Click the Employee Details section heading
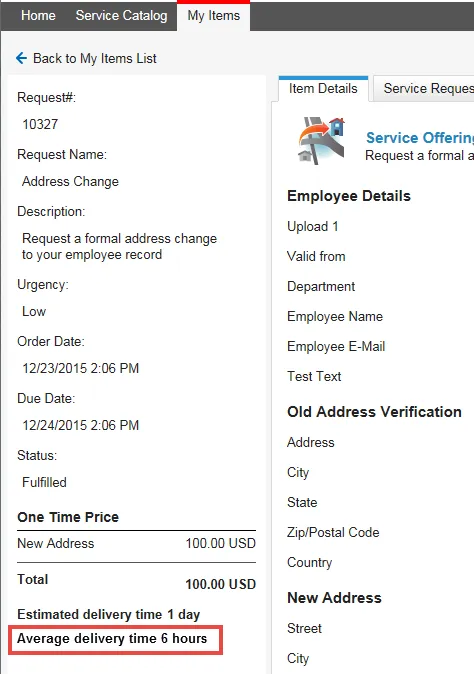The width and height of the screenshot is (474, 674). (349, 196)
